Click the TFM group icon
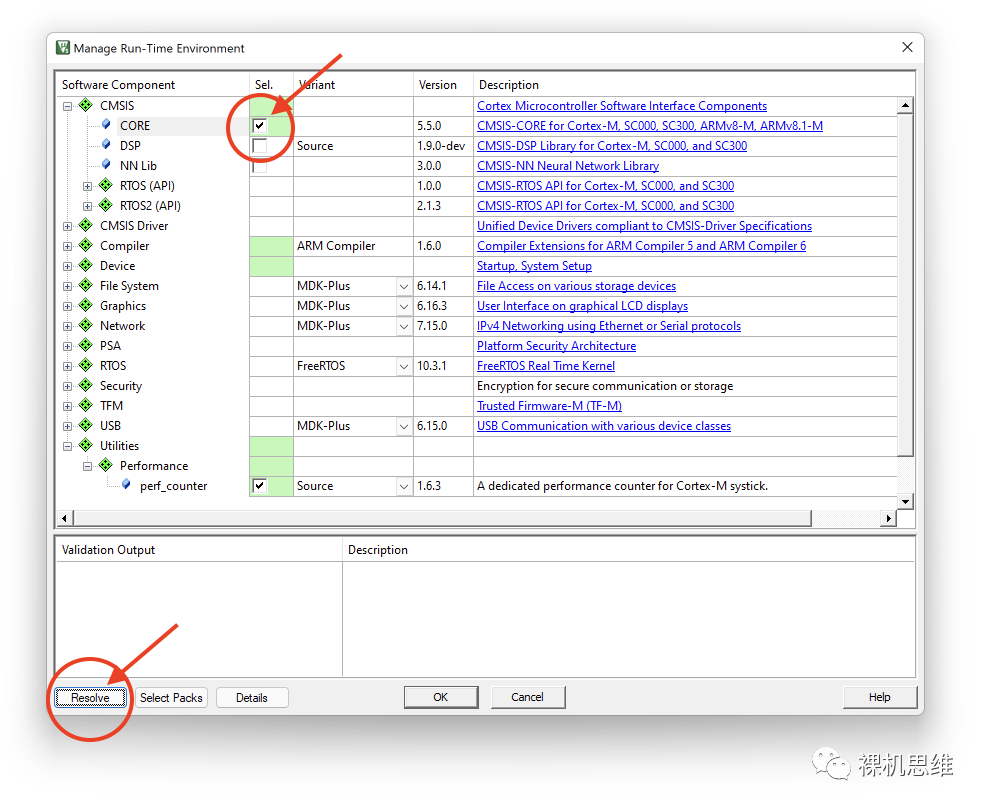Image resolution: width=985 pixels, height=808 pixels. (85, 405)
